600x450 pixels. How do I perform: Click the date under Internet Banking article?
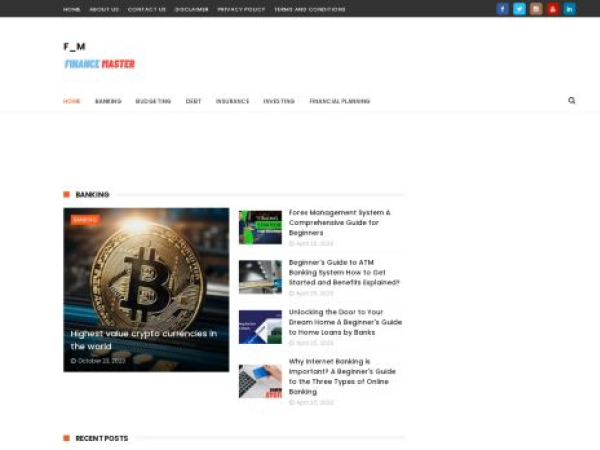311,402
